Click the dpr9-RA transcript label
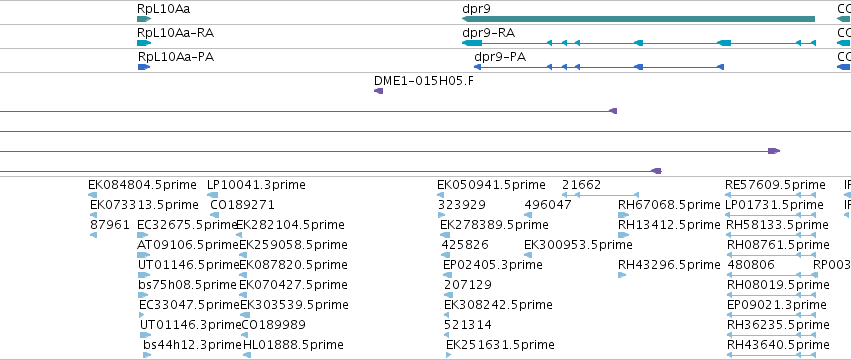Image resolution: width=851 pixels, height=360 pixels. pyautogui.click(x=488, y=33)
